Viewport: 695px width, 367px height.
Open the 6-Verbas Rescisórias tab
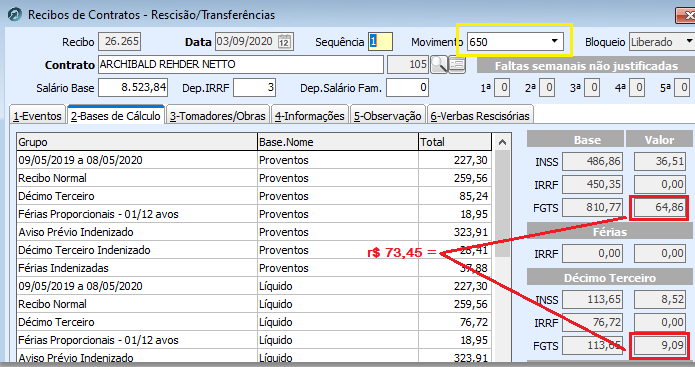(x=480, y=116)
